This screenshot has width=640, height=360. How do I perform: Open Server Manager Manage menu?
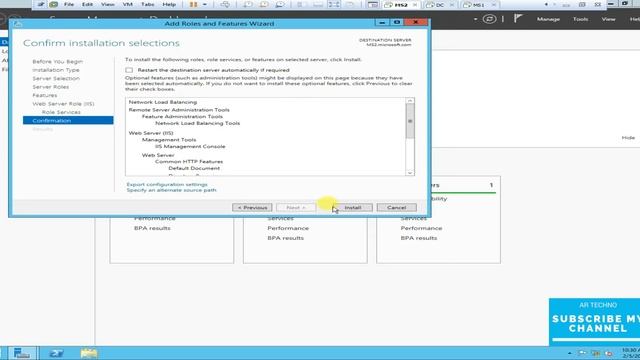(x=548, y=19)
